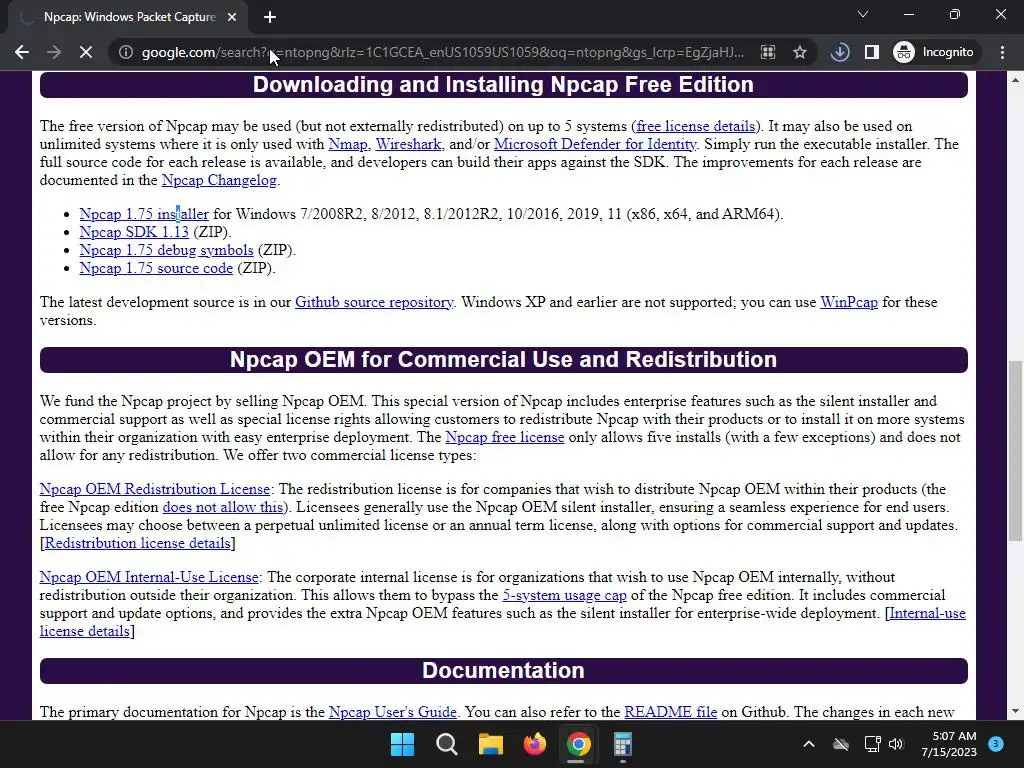This screenshot has height=768, width=1024.
Task: Open the Npcap Changelog link
Action: click(219, 180)
